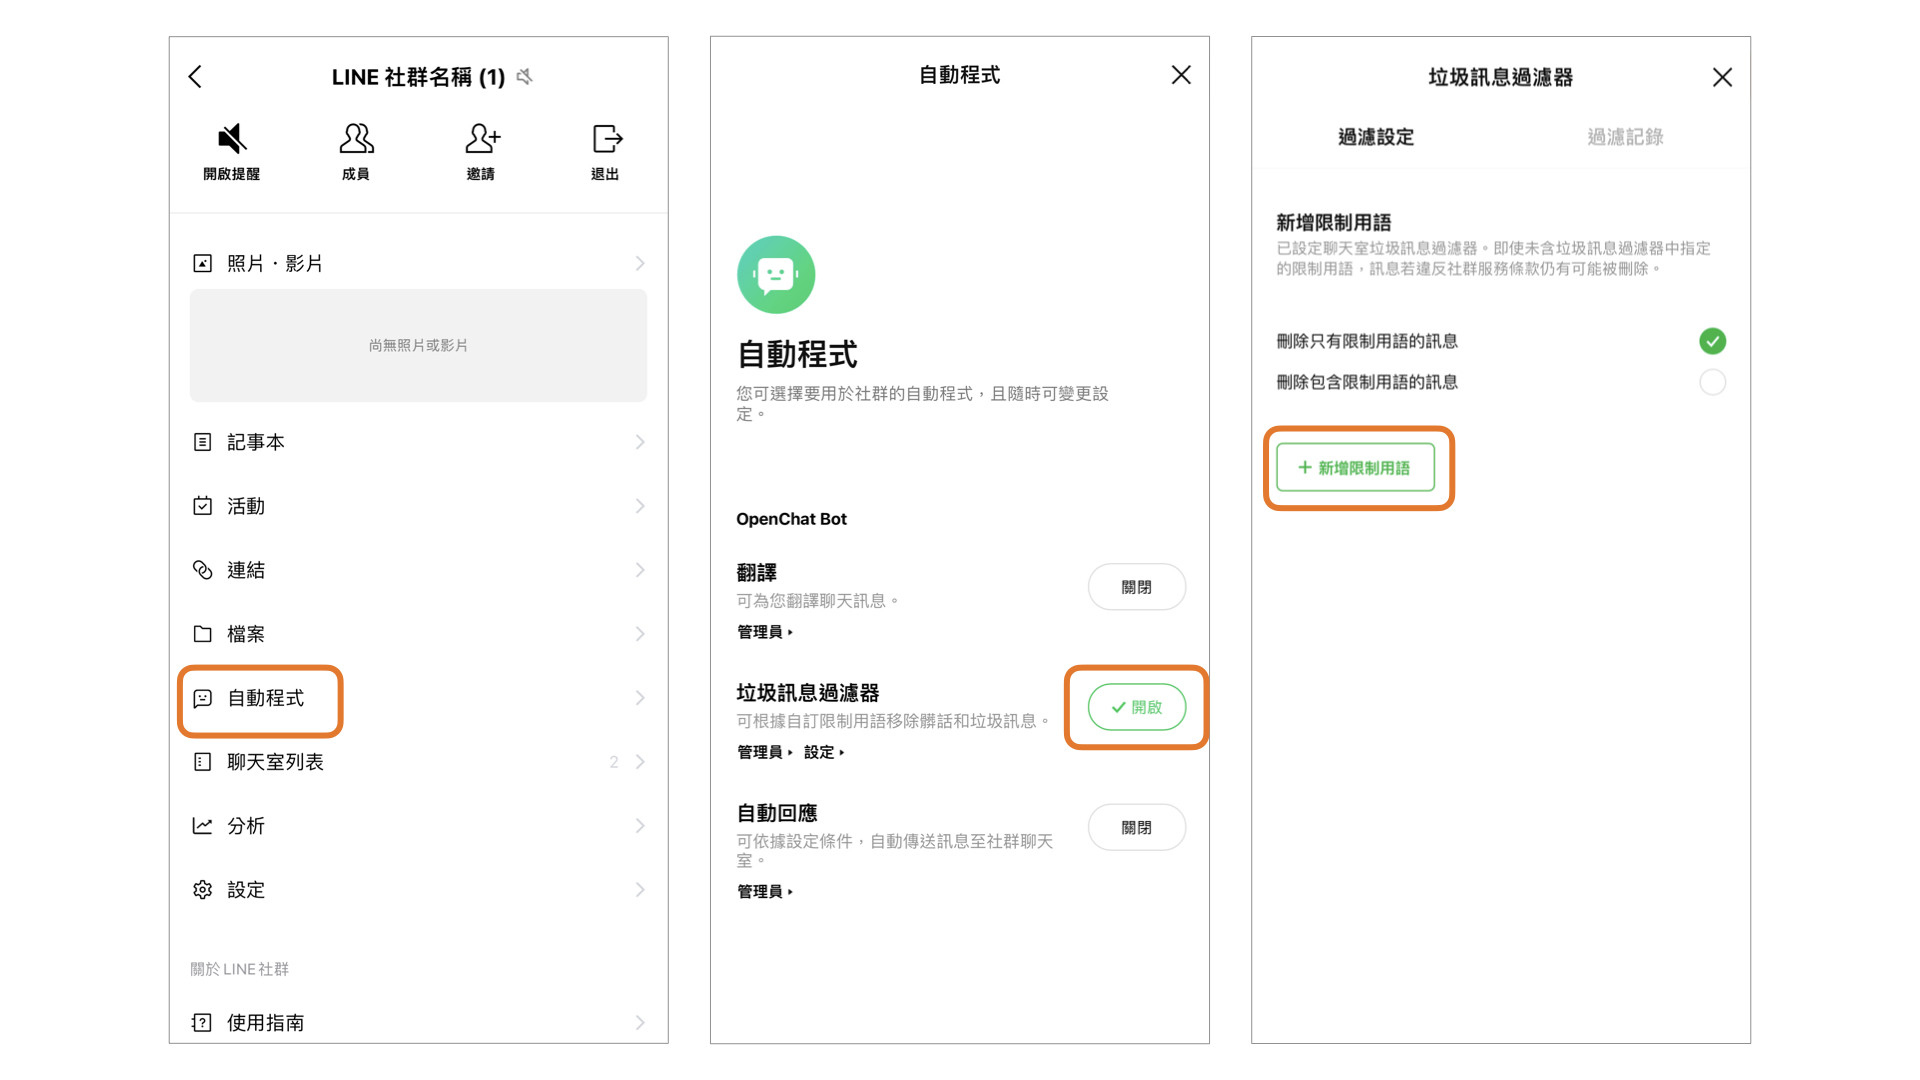The width and height of the screenshot is (1920, 1080).
Task: Click 管理員 link under 自動回應
Action: pos(765,892)
